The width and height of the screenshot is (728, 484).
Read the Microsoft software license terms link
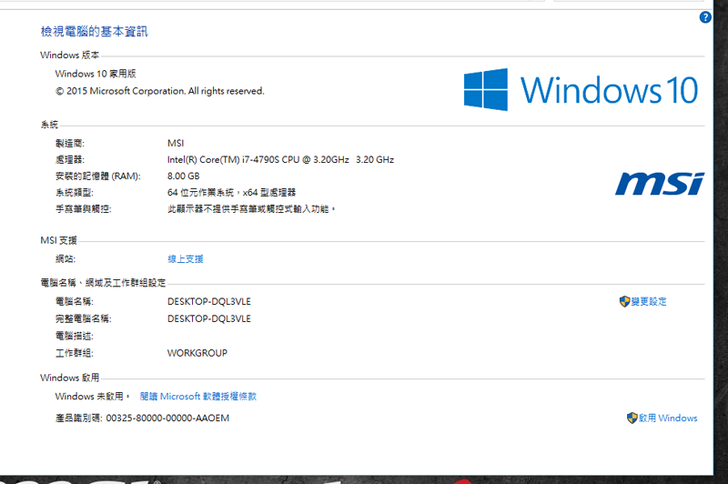(x=198, y=396)
